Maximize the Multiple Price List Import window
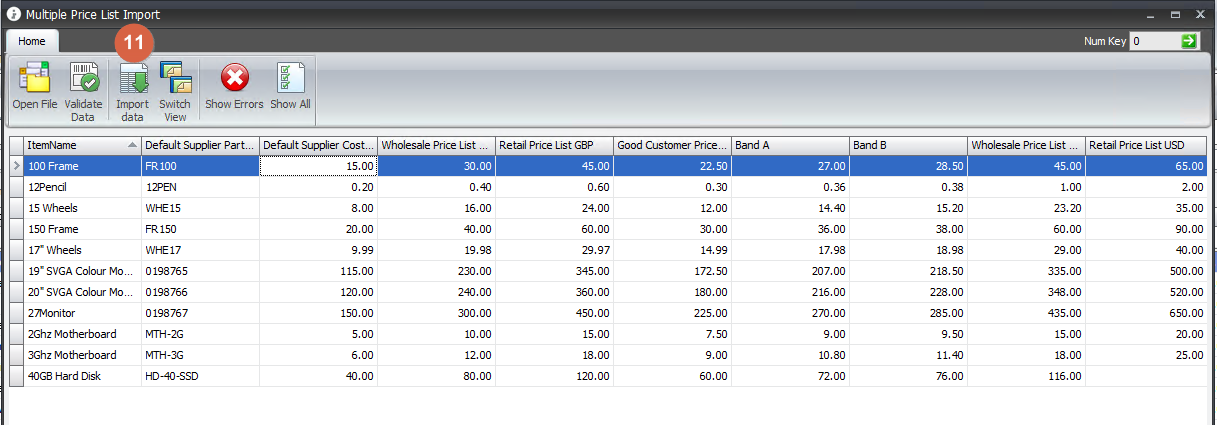 point(1176,14)
